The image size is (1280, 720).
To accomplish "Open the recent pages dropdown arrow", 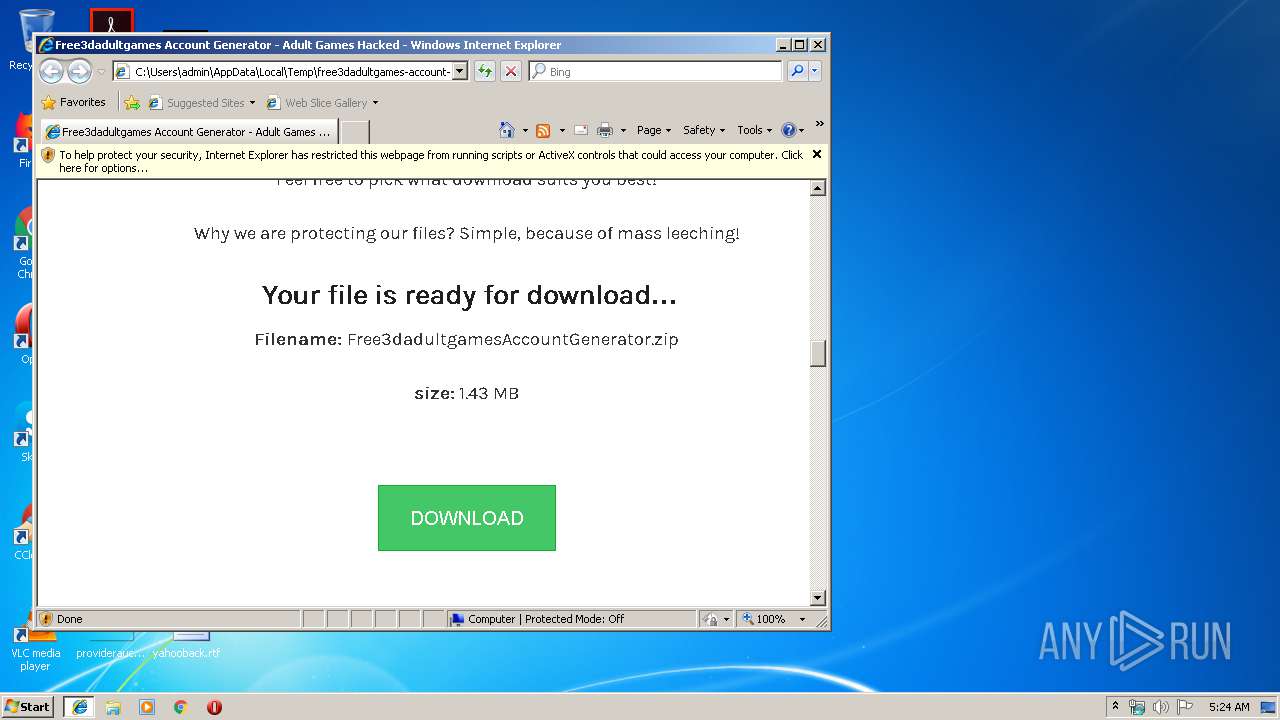I will (101, 72).
